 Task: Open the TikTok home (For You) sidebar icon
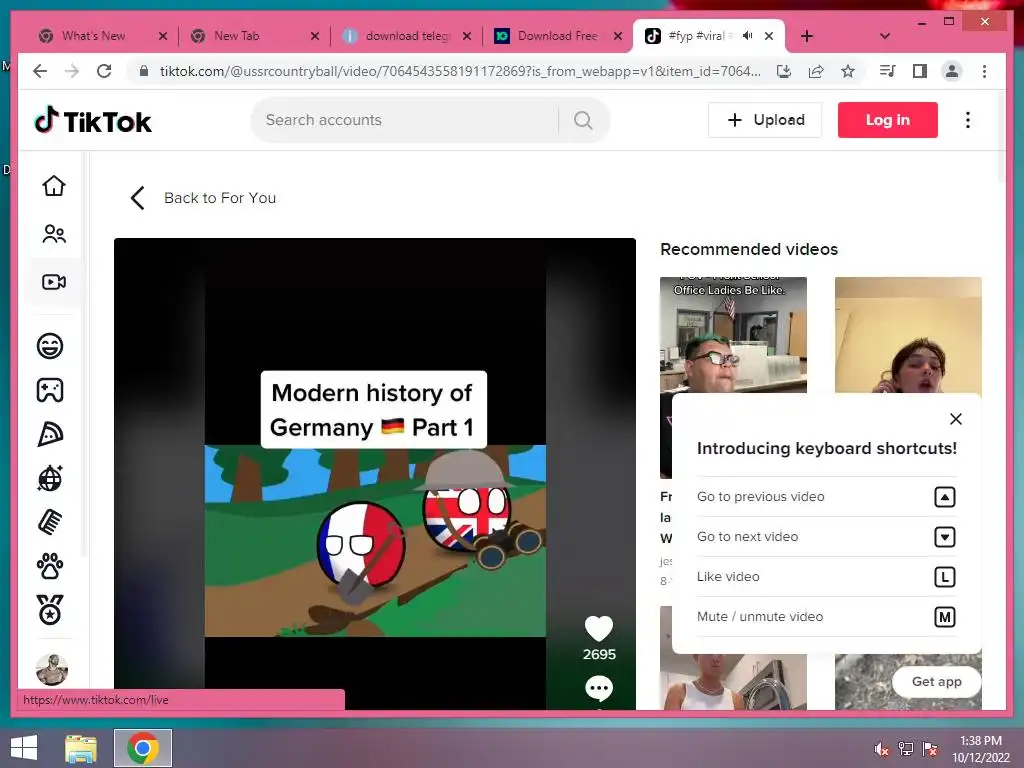[x=54, y=186]
